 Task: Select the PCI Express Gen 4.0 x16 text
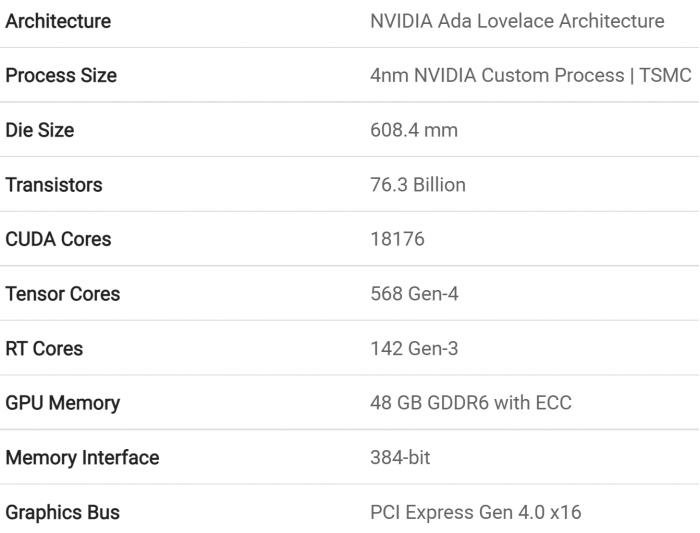point(476,512)
